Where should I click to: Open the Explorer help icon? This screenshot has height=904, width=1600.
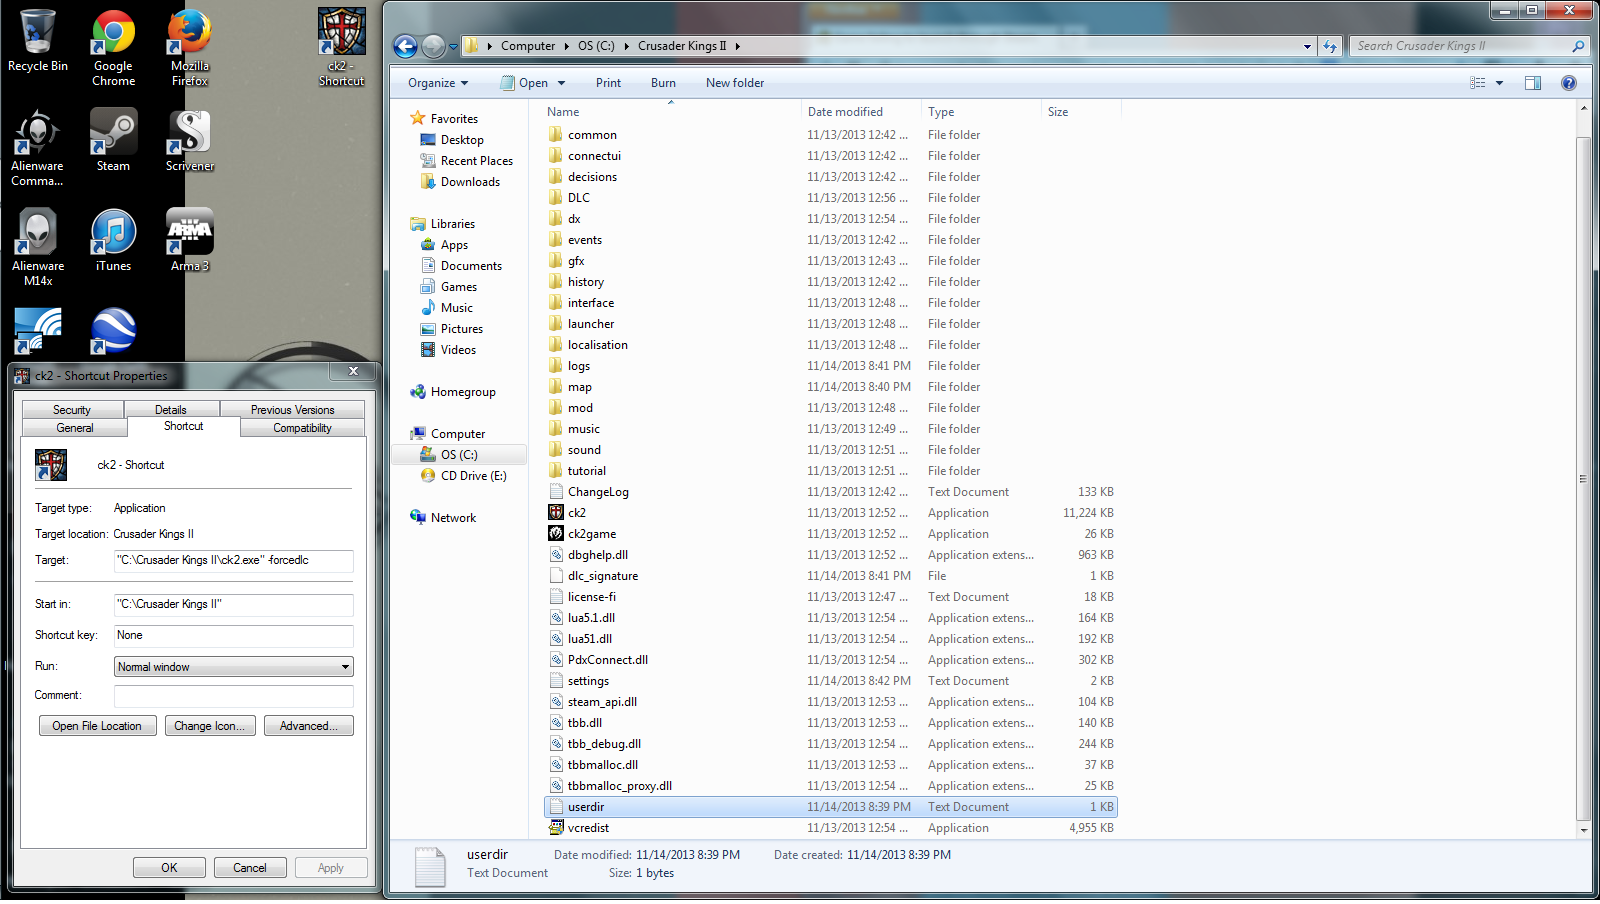pos(1568,83)
